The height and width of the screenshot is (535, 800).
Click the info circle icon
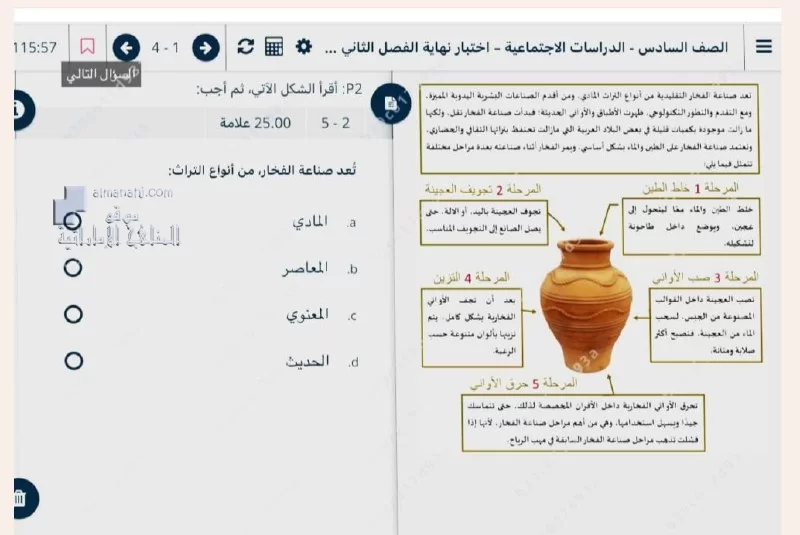click(x=21, y=110)
